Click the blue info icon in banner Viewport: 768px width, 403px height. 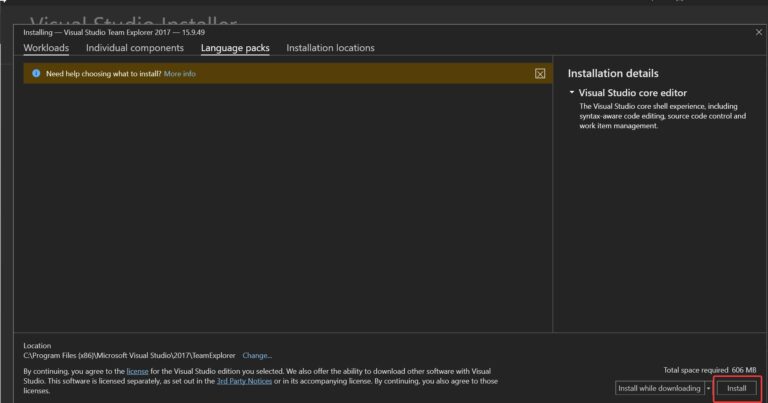36,74
